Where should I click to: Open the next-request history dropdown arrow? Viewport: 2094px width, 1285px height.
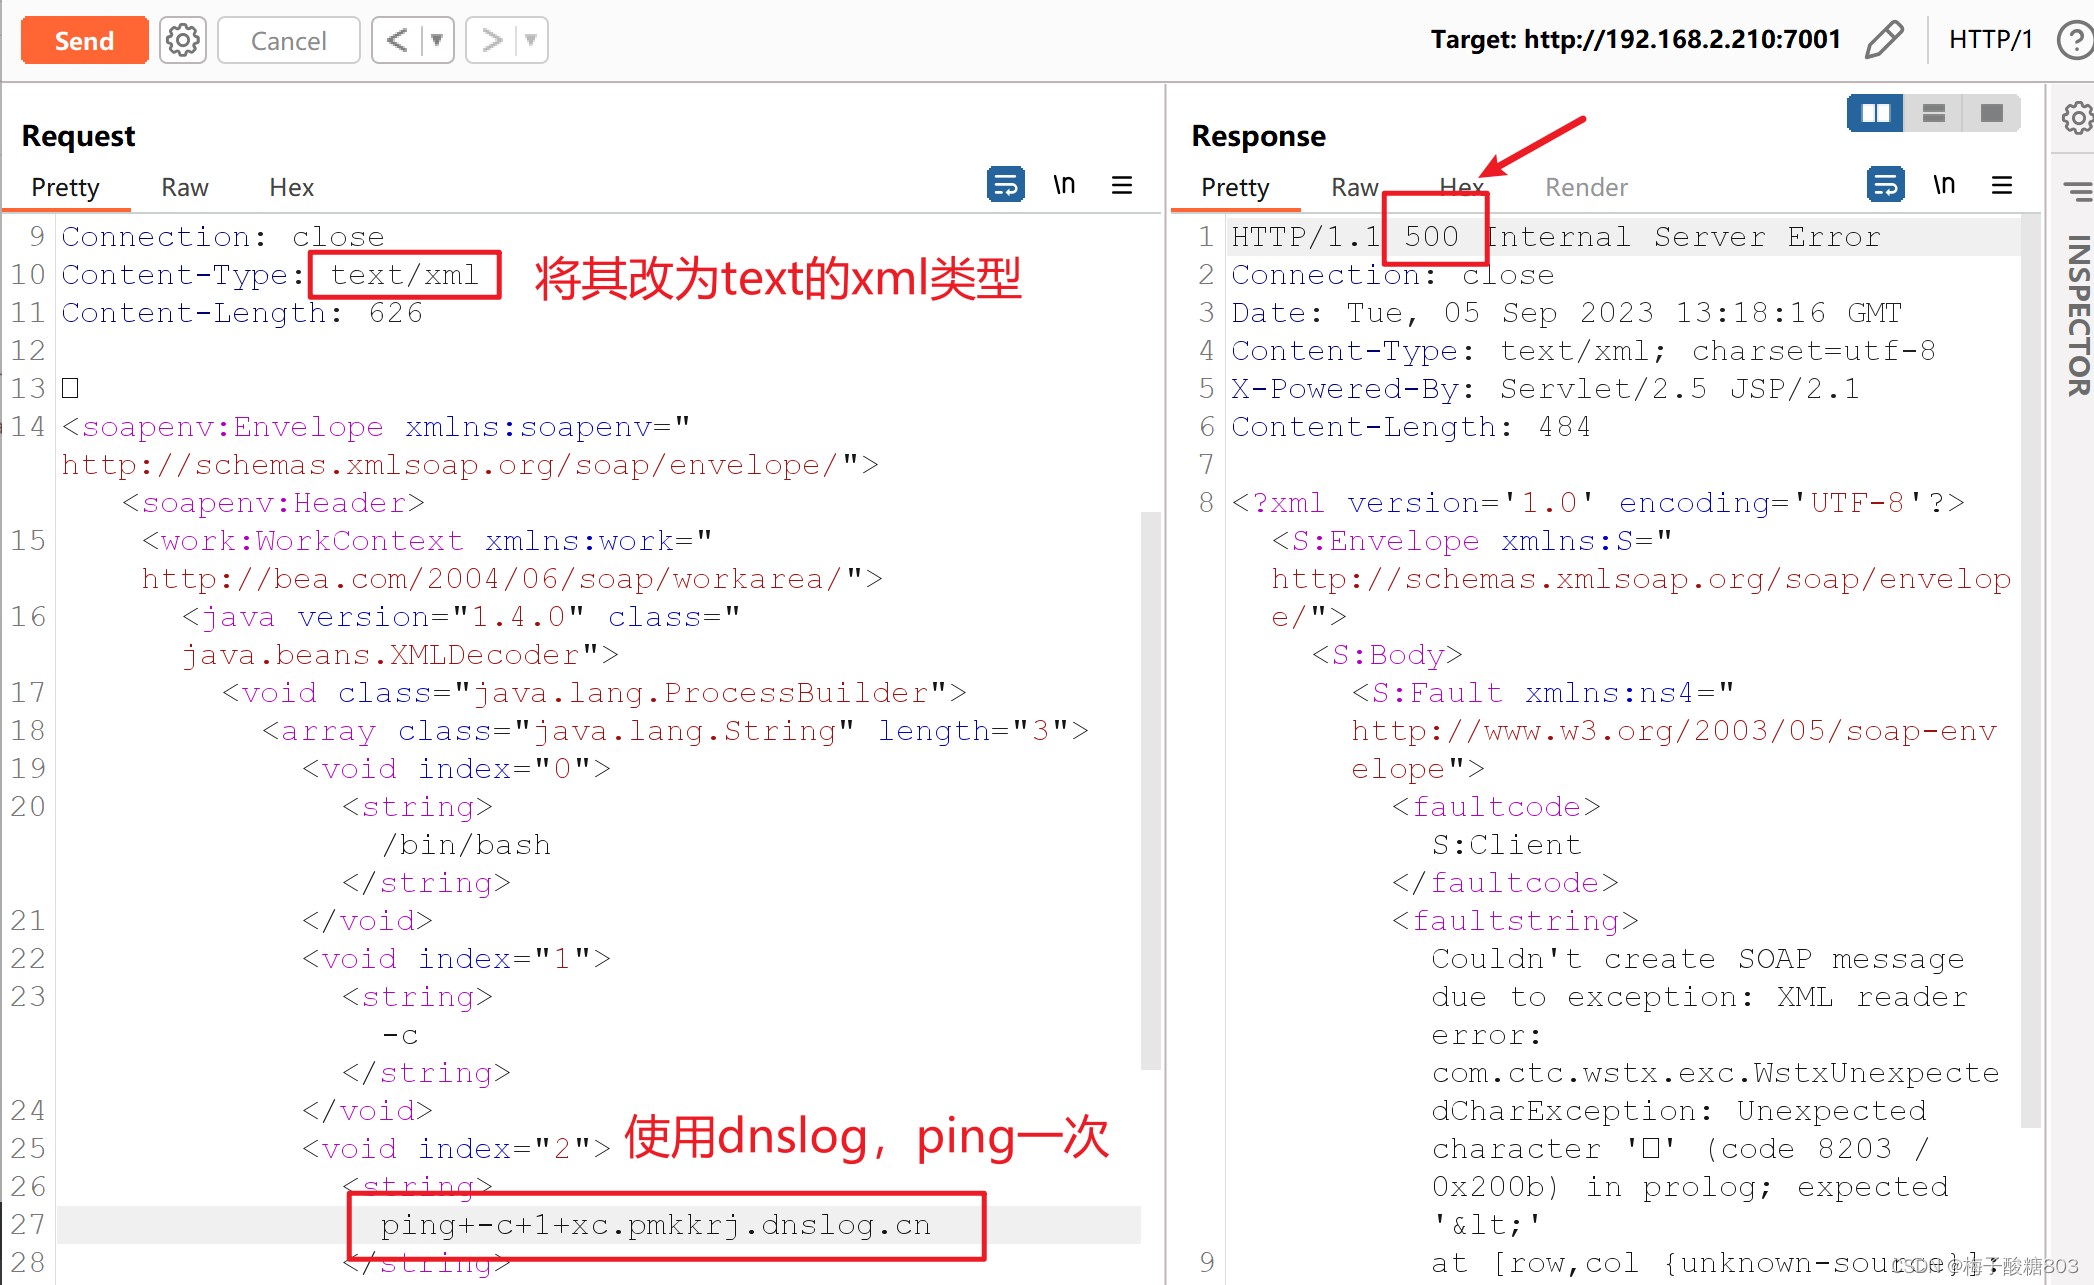(532, 40)
